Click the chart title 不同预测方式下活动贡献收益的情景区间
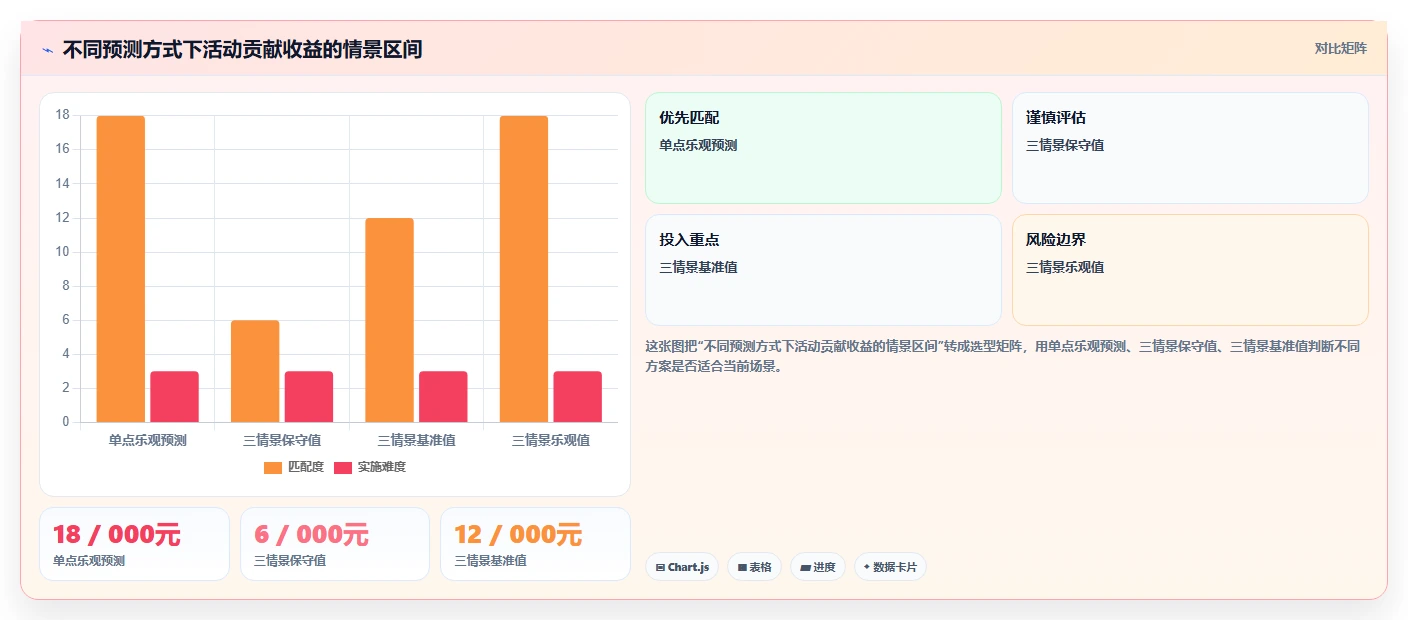1408x620 pixels. point(242,49)
